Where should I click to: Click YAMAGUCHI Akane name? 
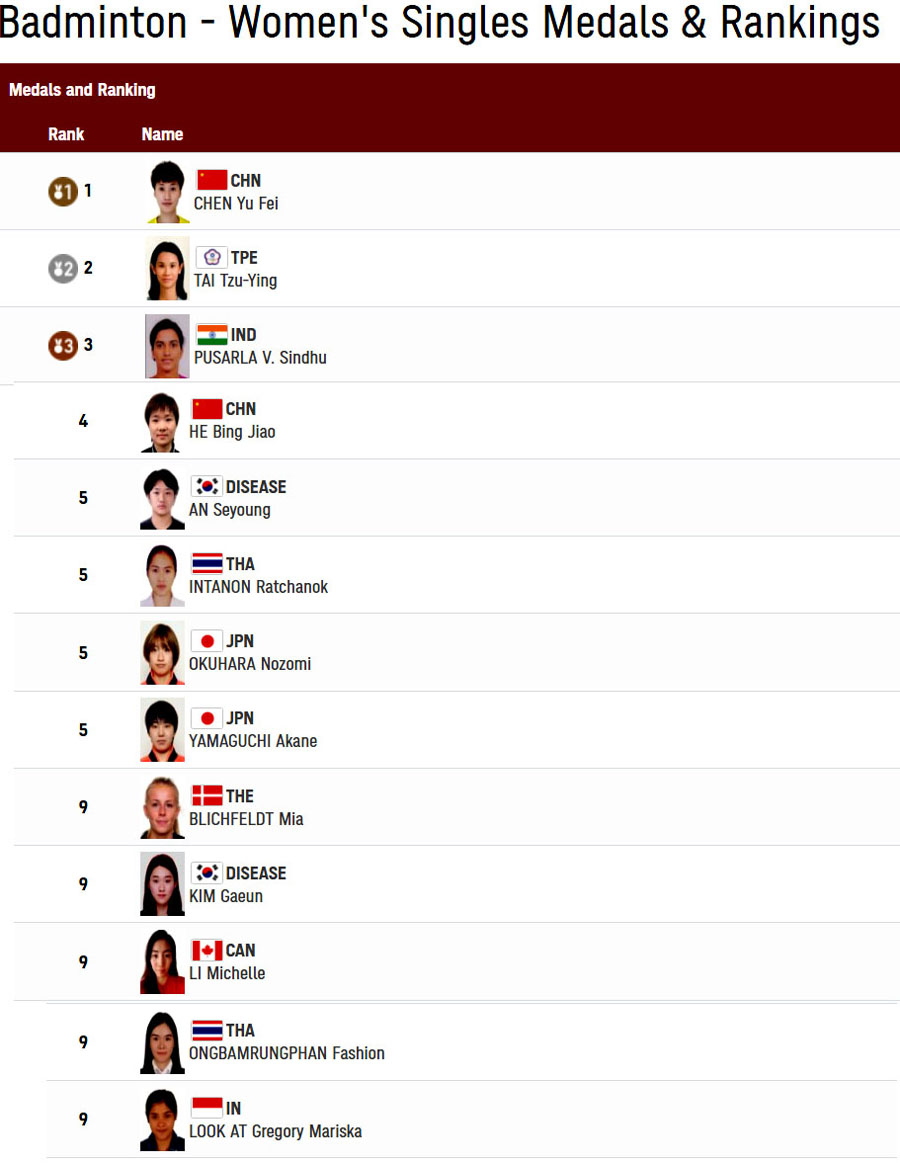pos(253,741)
